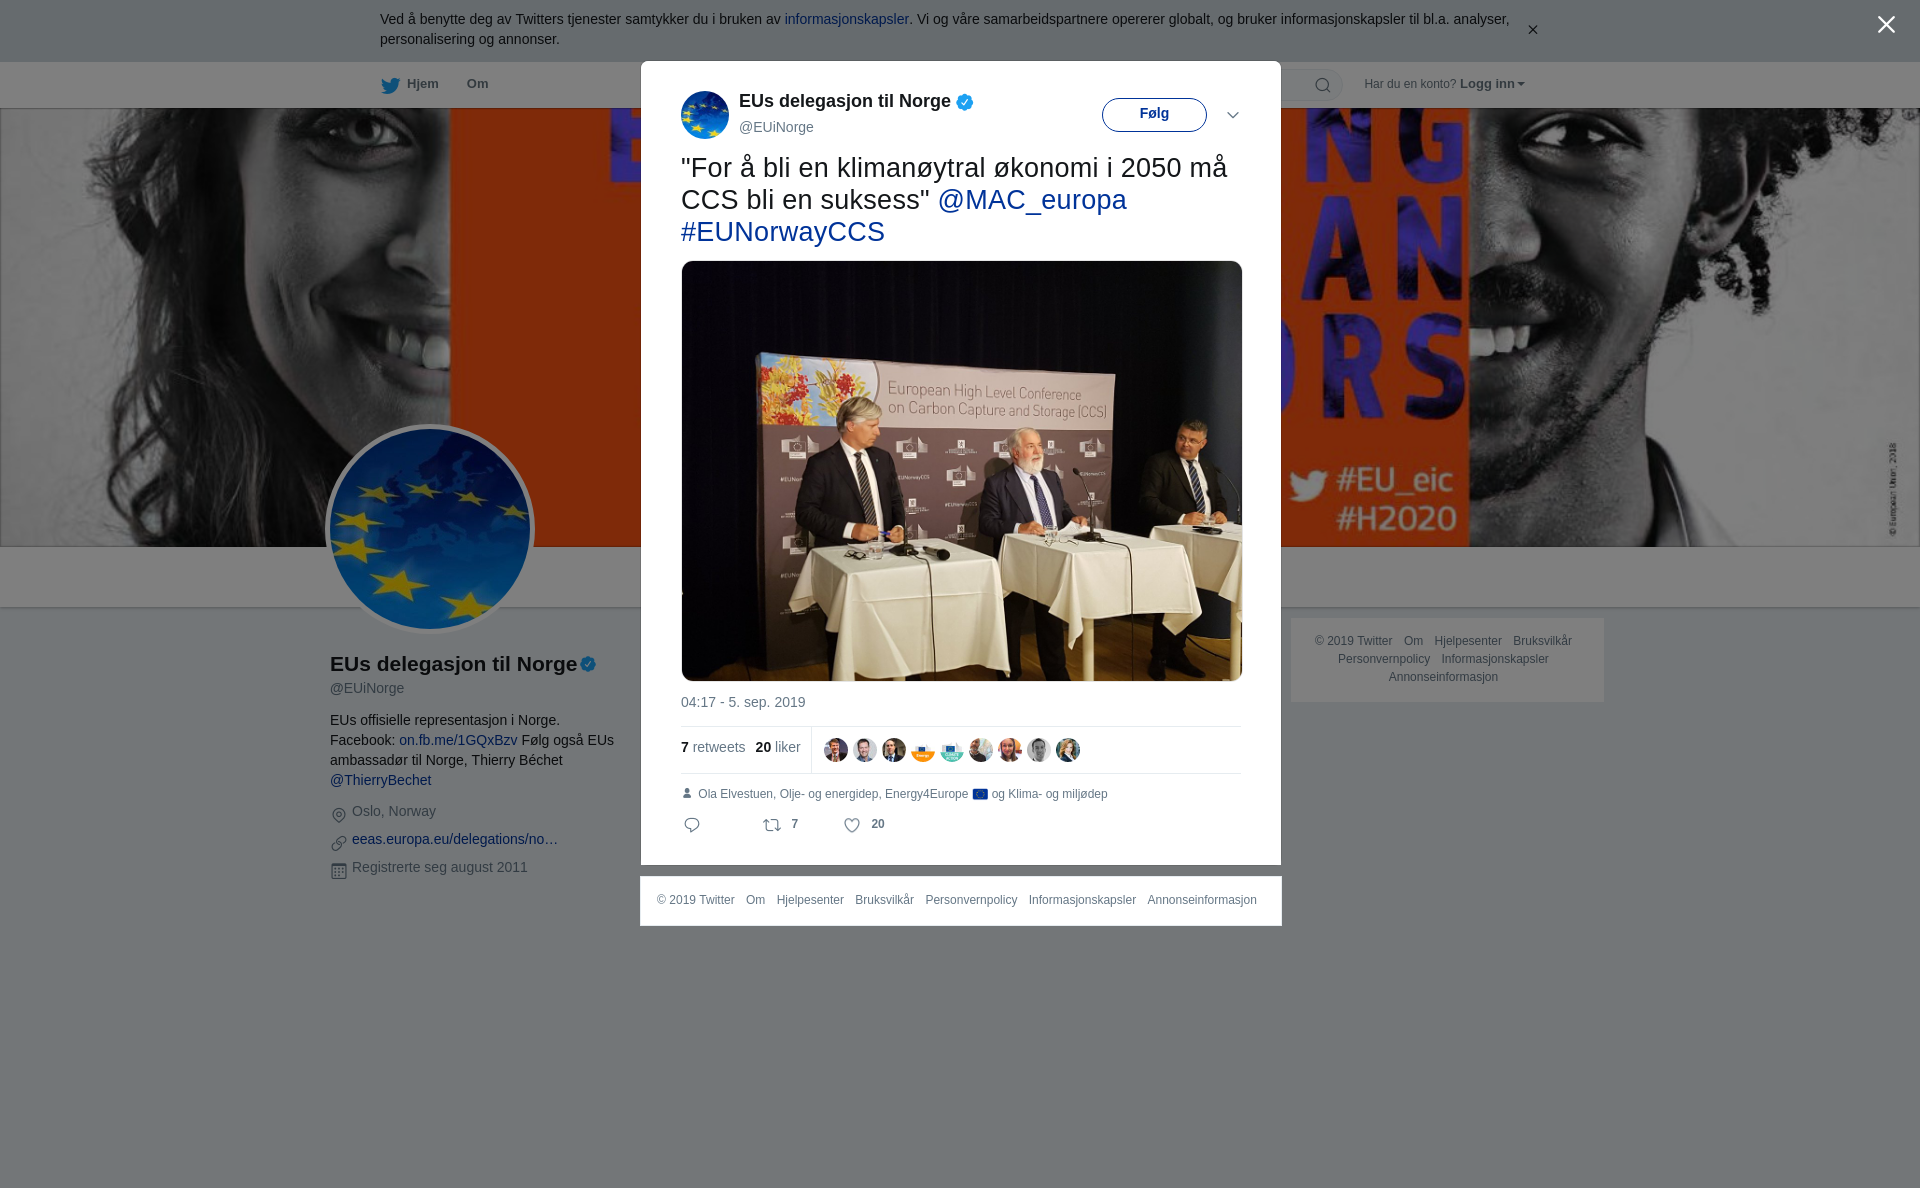The image size is (1920, 1188).
Task: Show the list of 7 retweets
Action: click(713, 748)
